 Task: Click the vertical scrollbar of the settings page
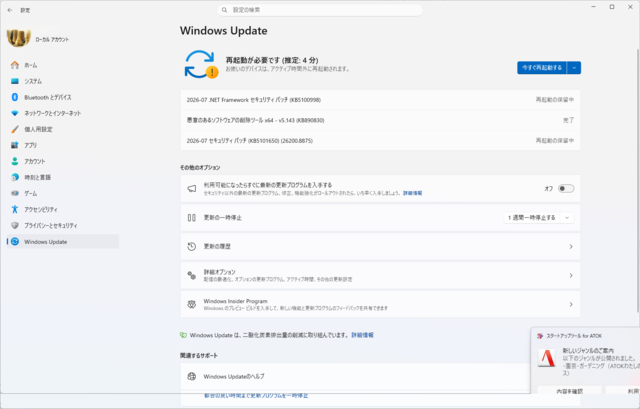638,180
